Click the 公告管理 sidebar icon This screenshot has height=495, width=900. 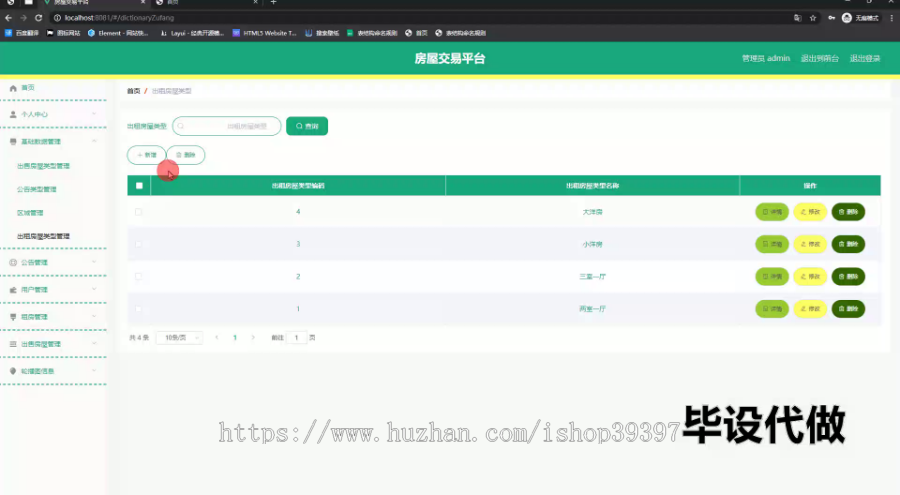click(13, 262)
